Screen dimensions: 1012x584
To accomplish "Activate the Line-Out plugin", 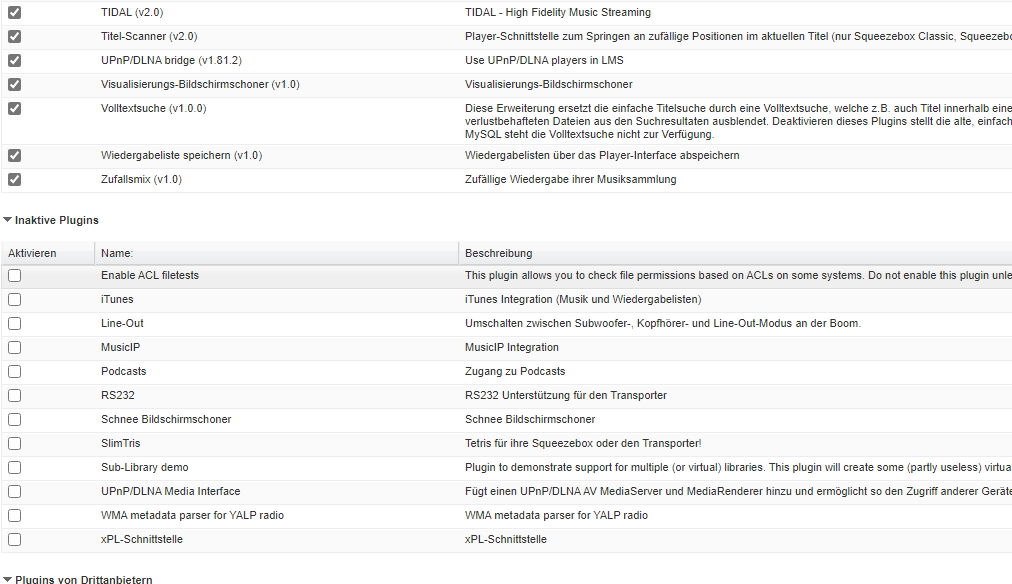I will tap(14, 324).
